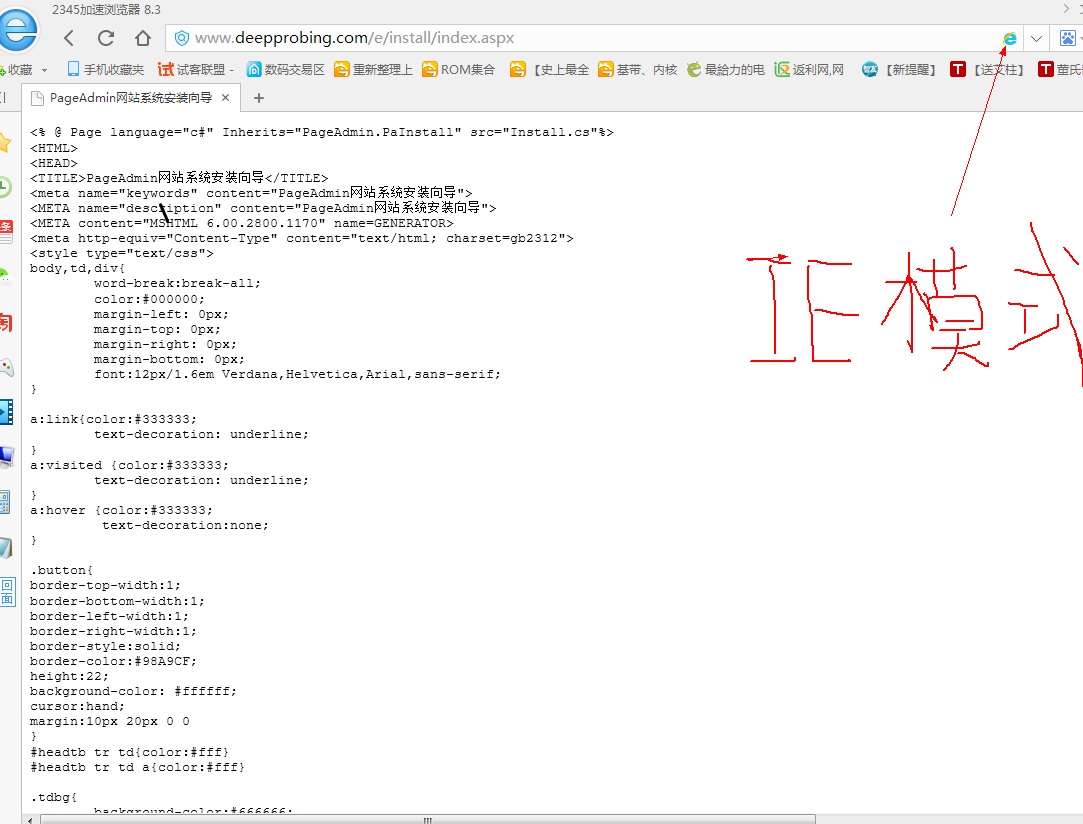Open the 返利网,网 bookmark

tap(809, 70)
